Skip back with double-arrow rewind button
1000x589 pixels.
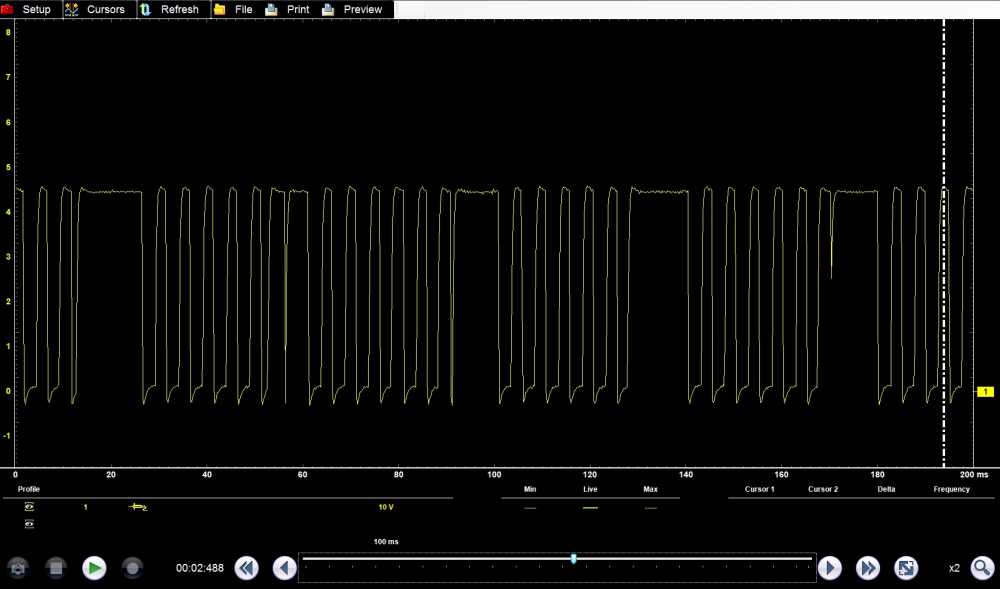(247, 568)
